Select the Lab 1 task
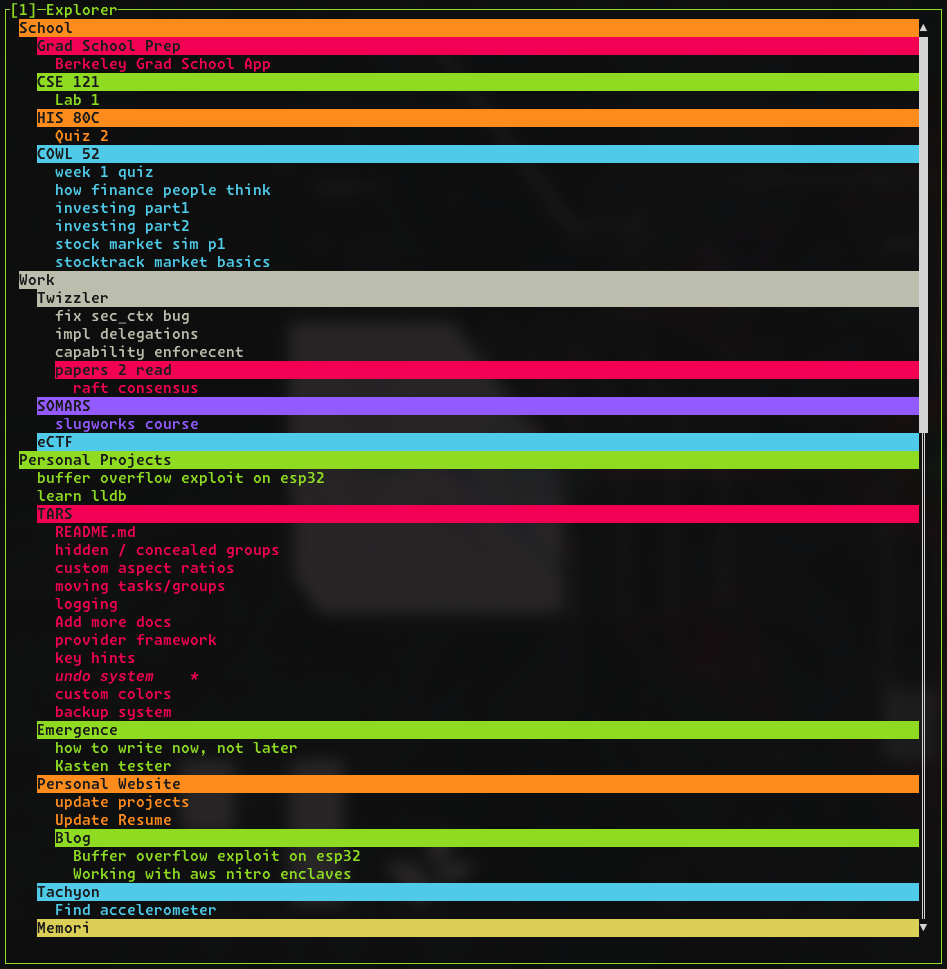 [77, 100]
